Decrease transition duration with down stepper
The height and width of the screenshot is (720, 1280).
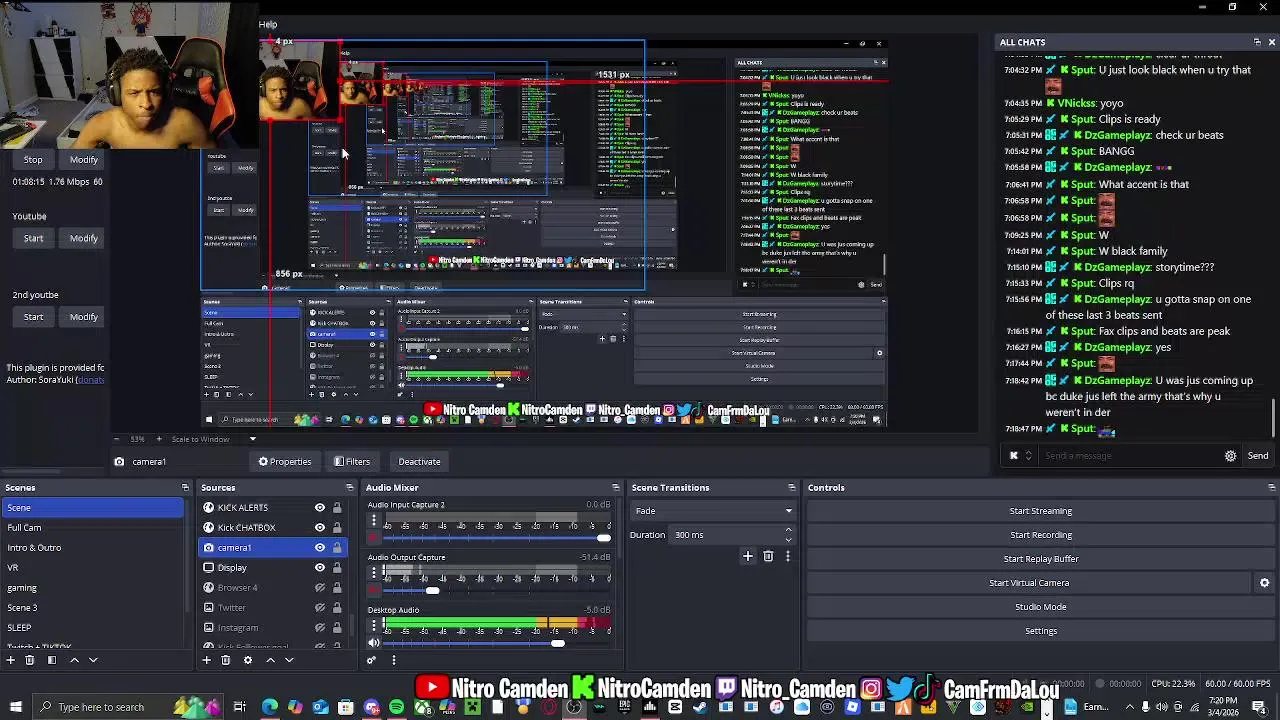click(x=789, y=539)
